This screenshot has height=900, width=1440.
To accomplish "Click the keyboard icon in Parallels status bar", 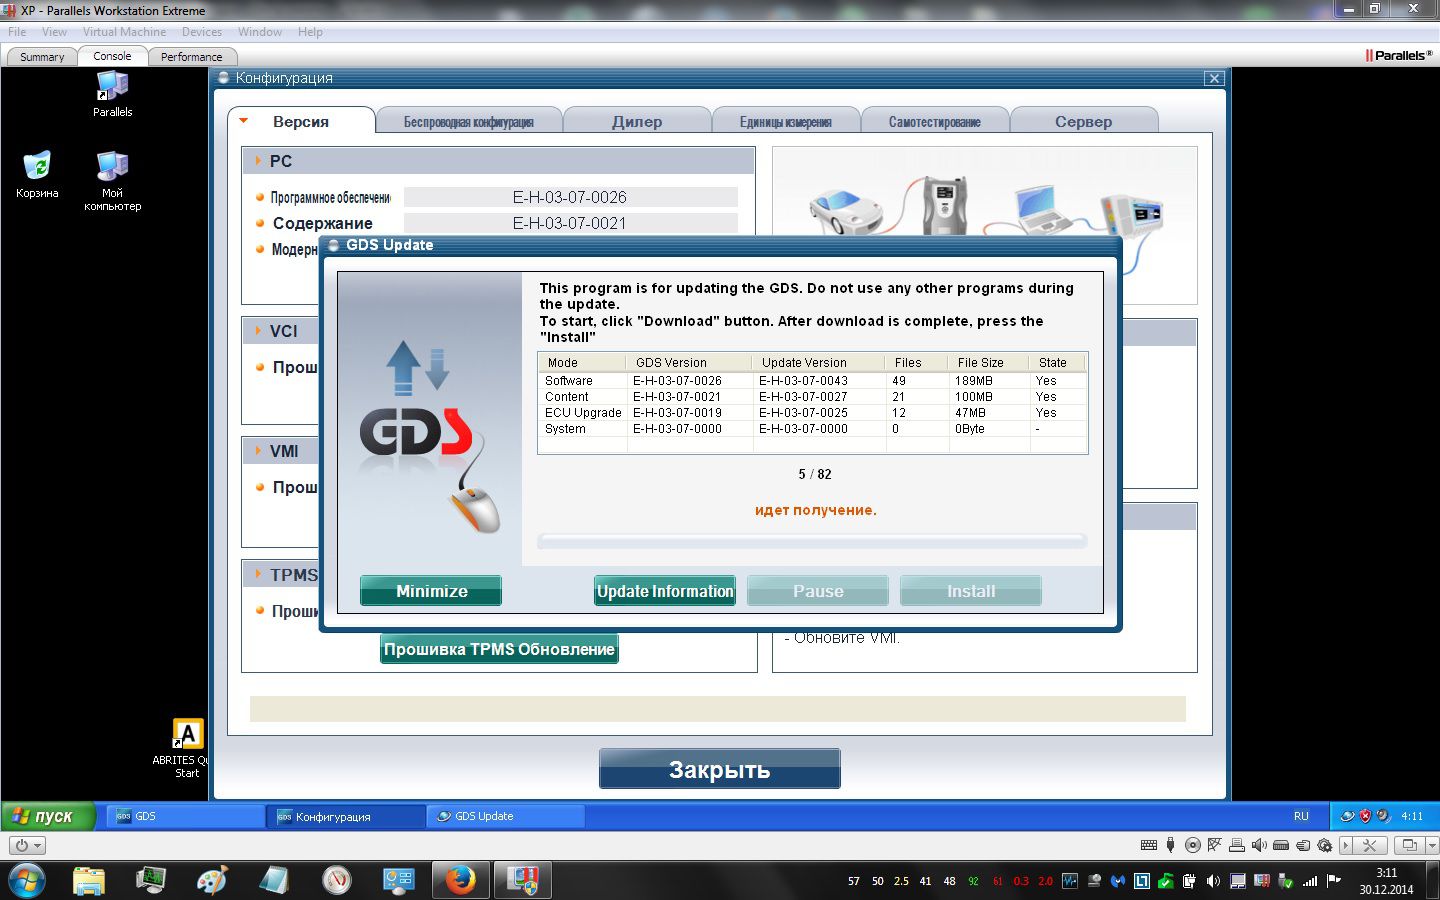I will (1149, 845).
